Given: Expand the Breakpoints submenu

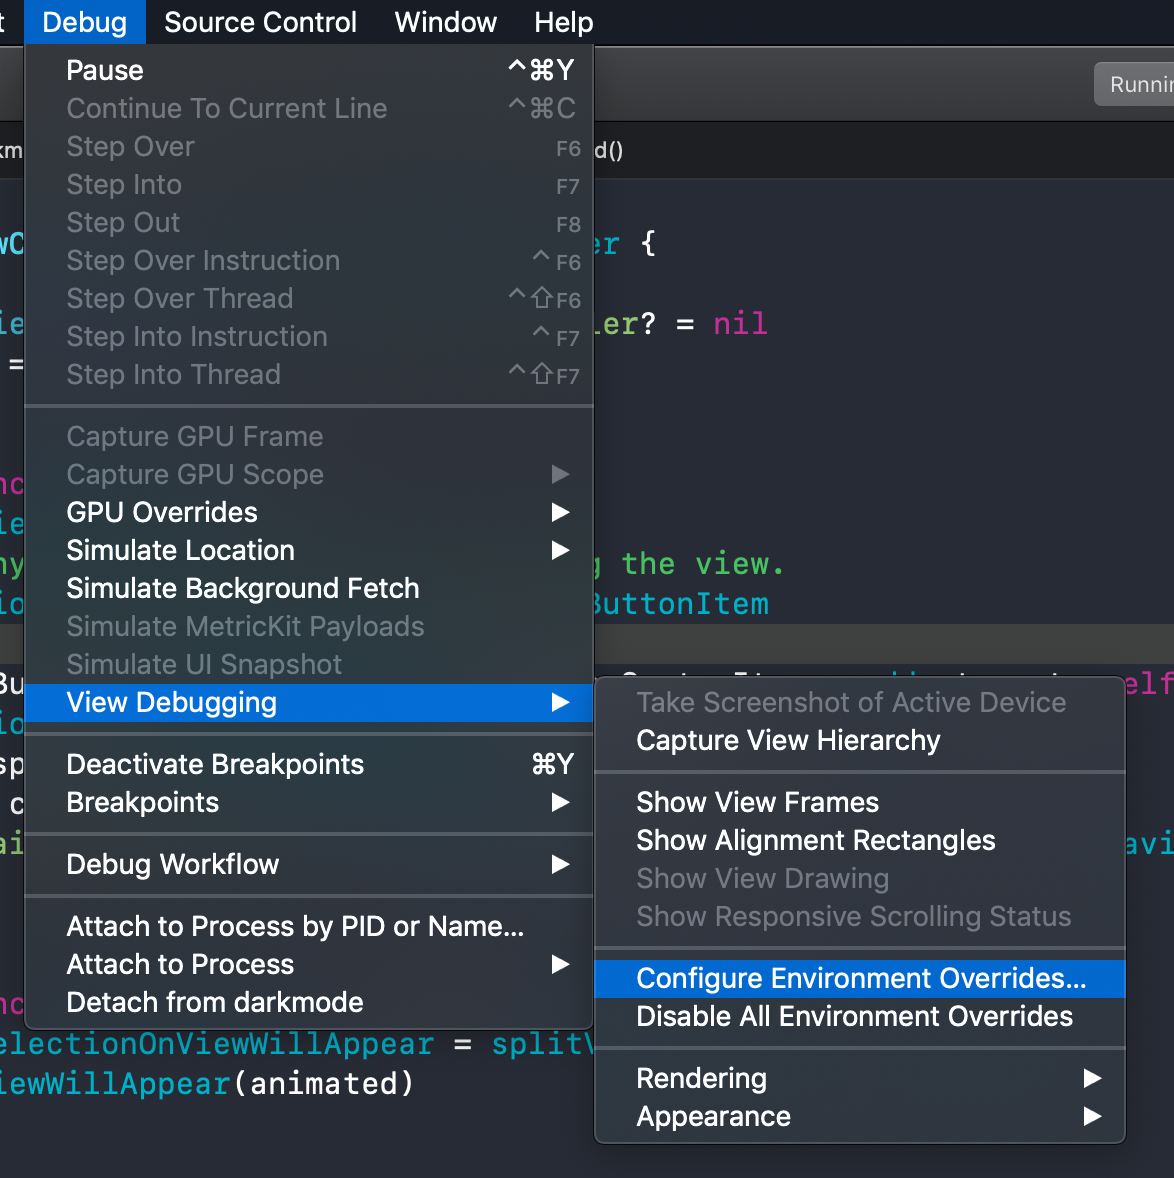Looking at the screenshot, I should coord(142,803).
